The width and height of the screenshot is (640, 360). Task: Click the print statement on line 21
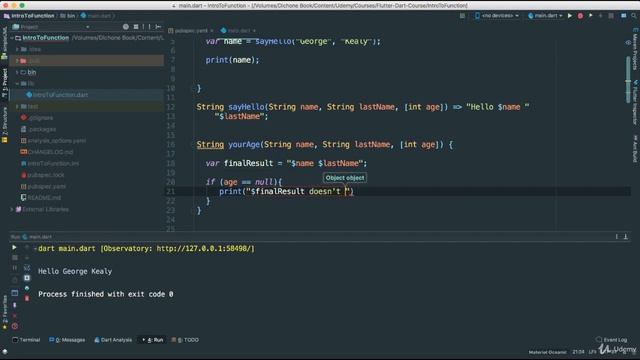pos(286,191)
